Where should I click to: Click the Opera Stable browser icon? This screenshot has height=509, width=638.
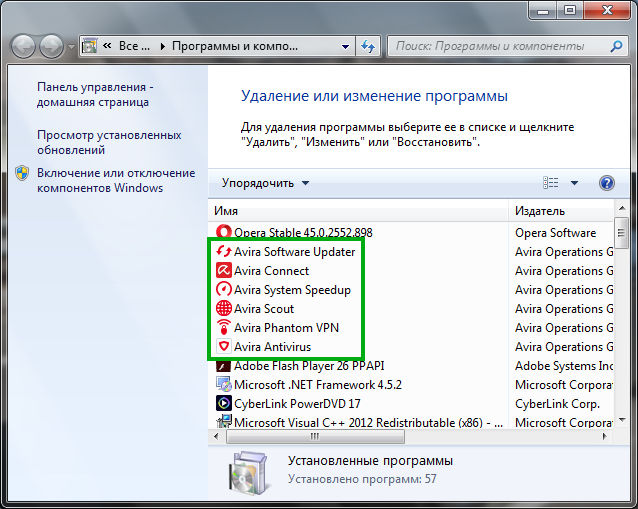click(x=223, y=232)
